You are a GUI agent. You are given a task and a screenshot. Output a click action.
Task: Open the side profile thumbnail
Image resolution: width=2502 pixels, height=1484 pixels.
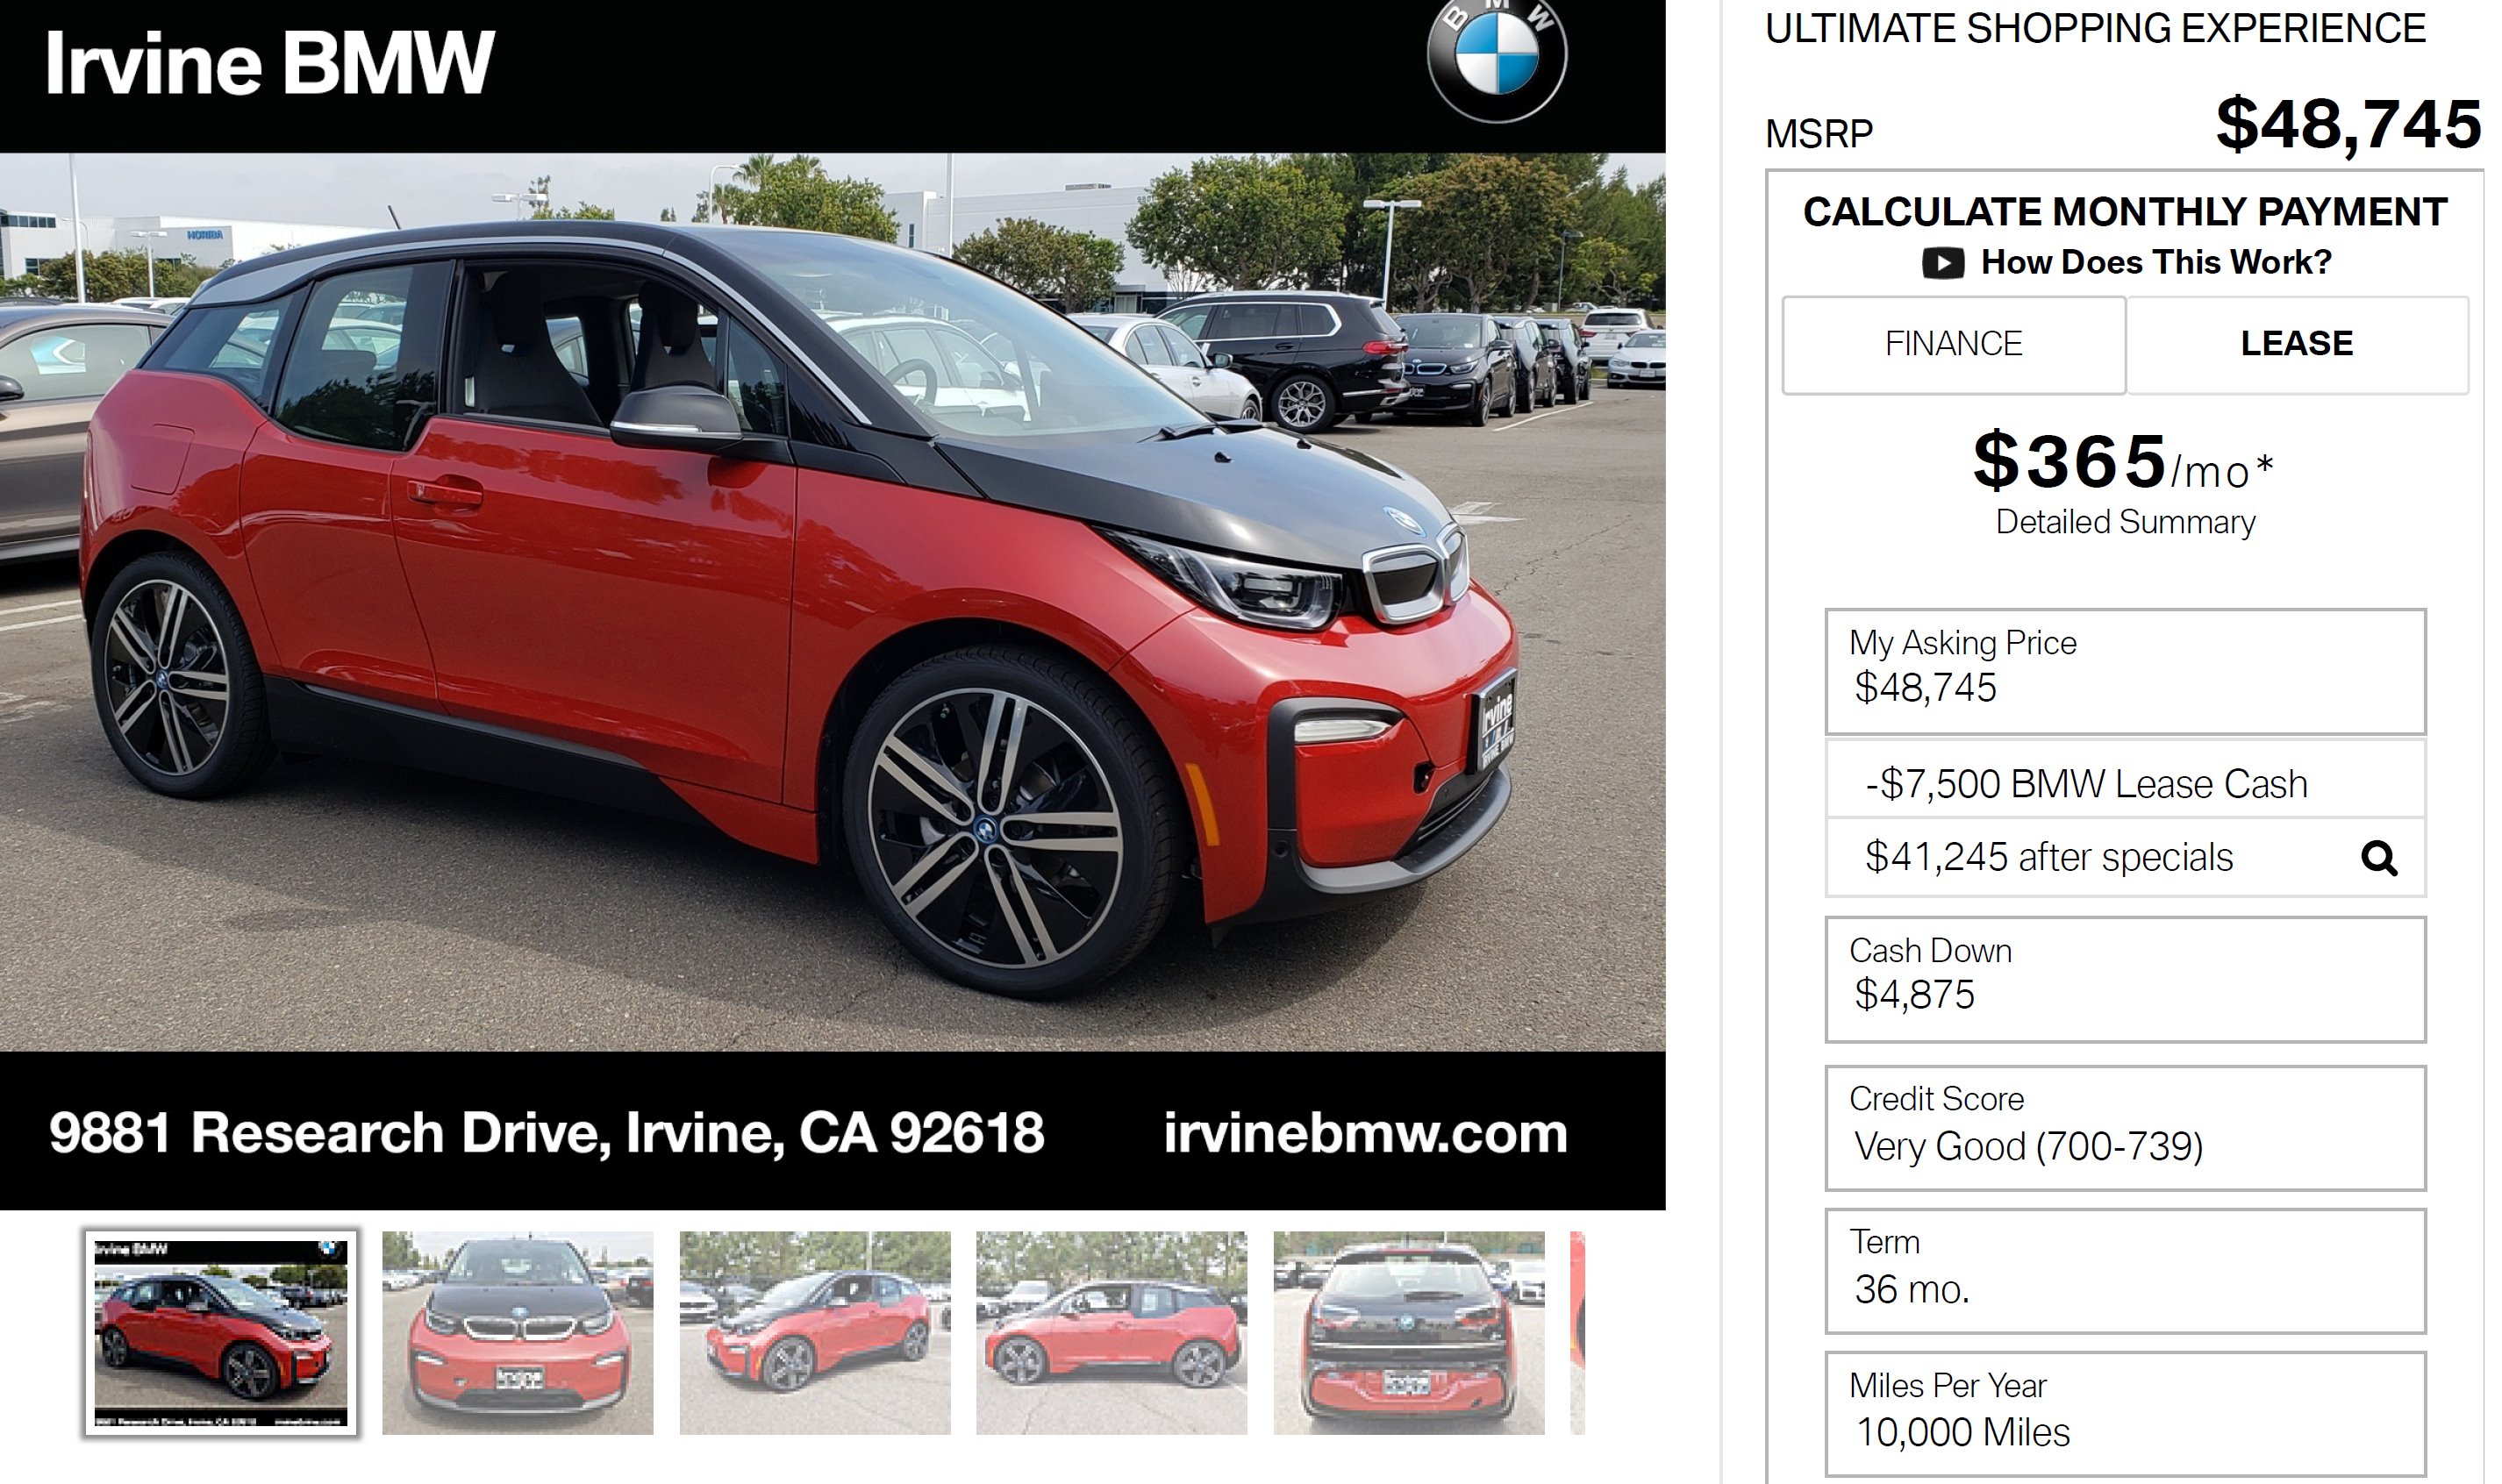point(1111,1333)
